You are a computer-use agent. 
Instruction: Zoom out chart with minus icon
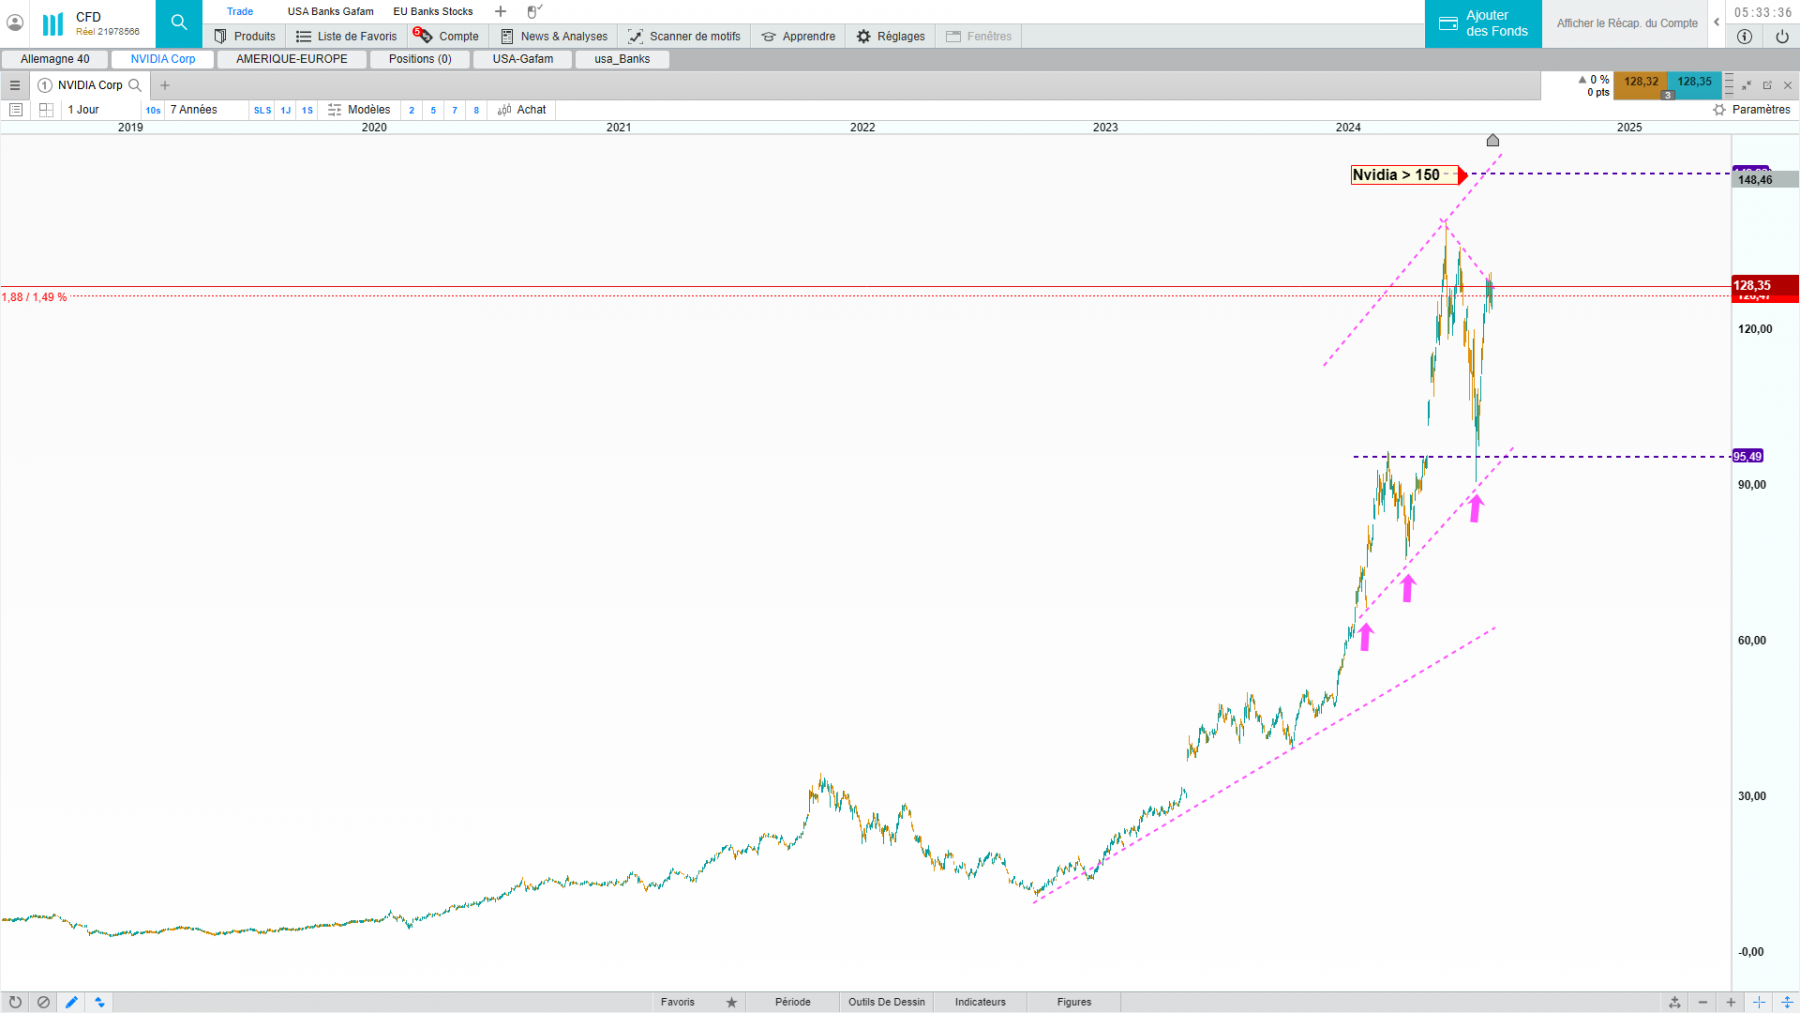tap(1703, 1002)
